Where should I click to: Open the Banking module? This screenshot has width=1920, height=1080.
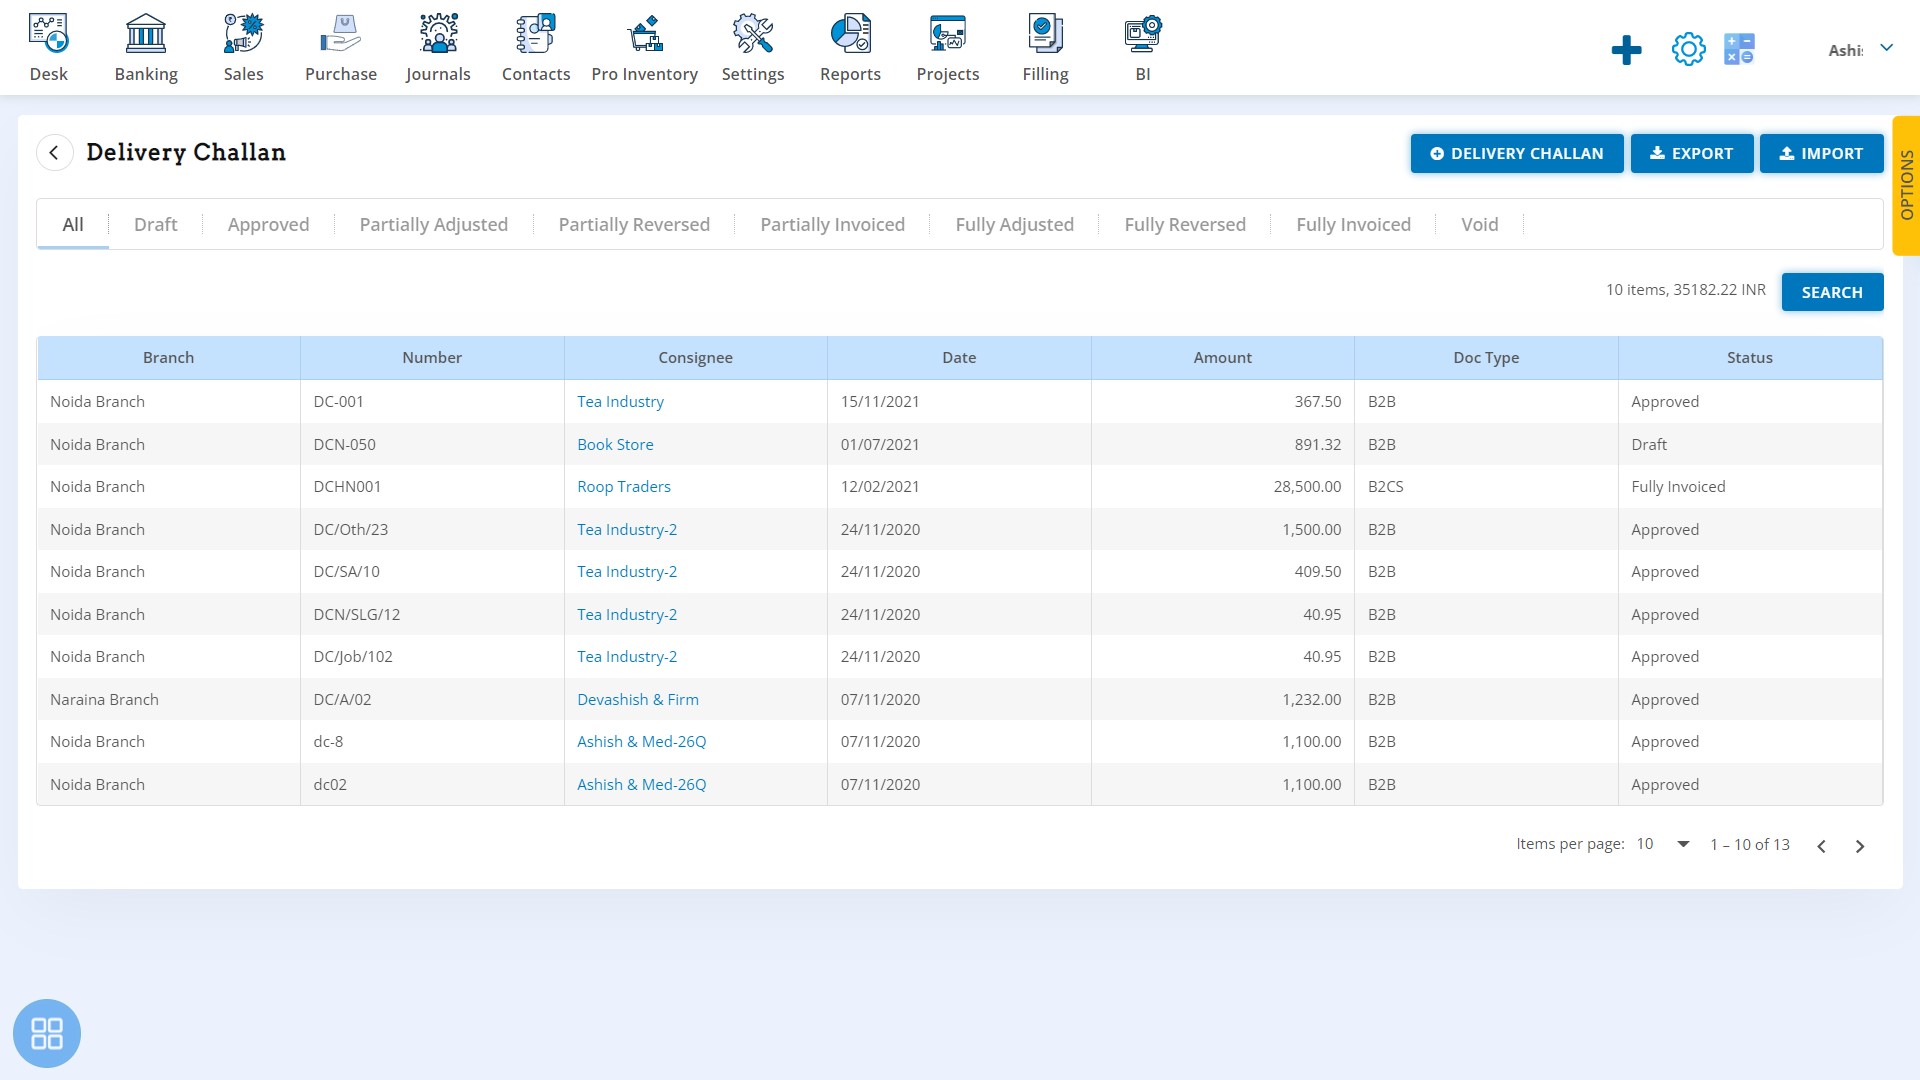[x=145, y=47]
